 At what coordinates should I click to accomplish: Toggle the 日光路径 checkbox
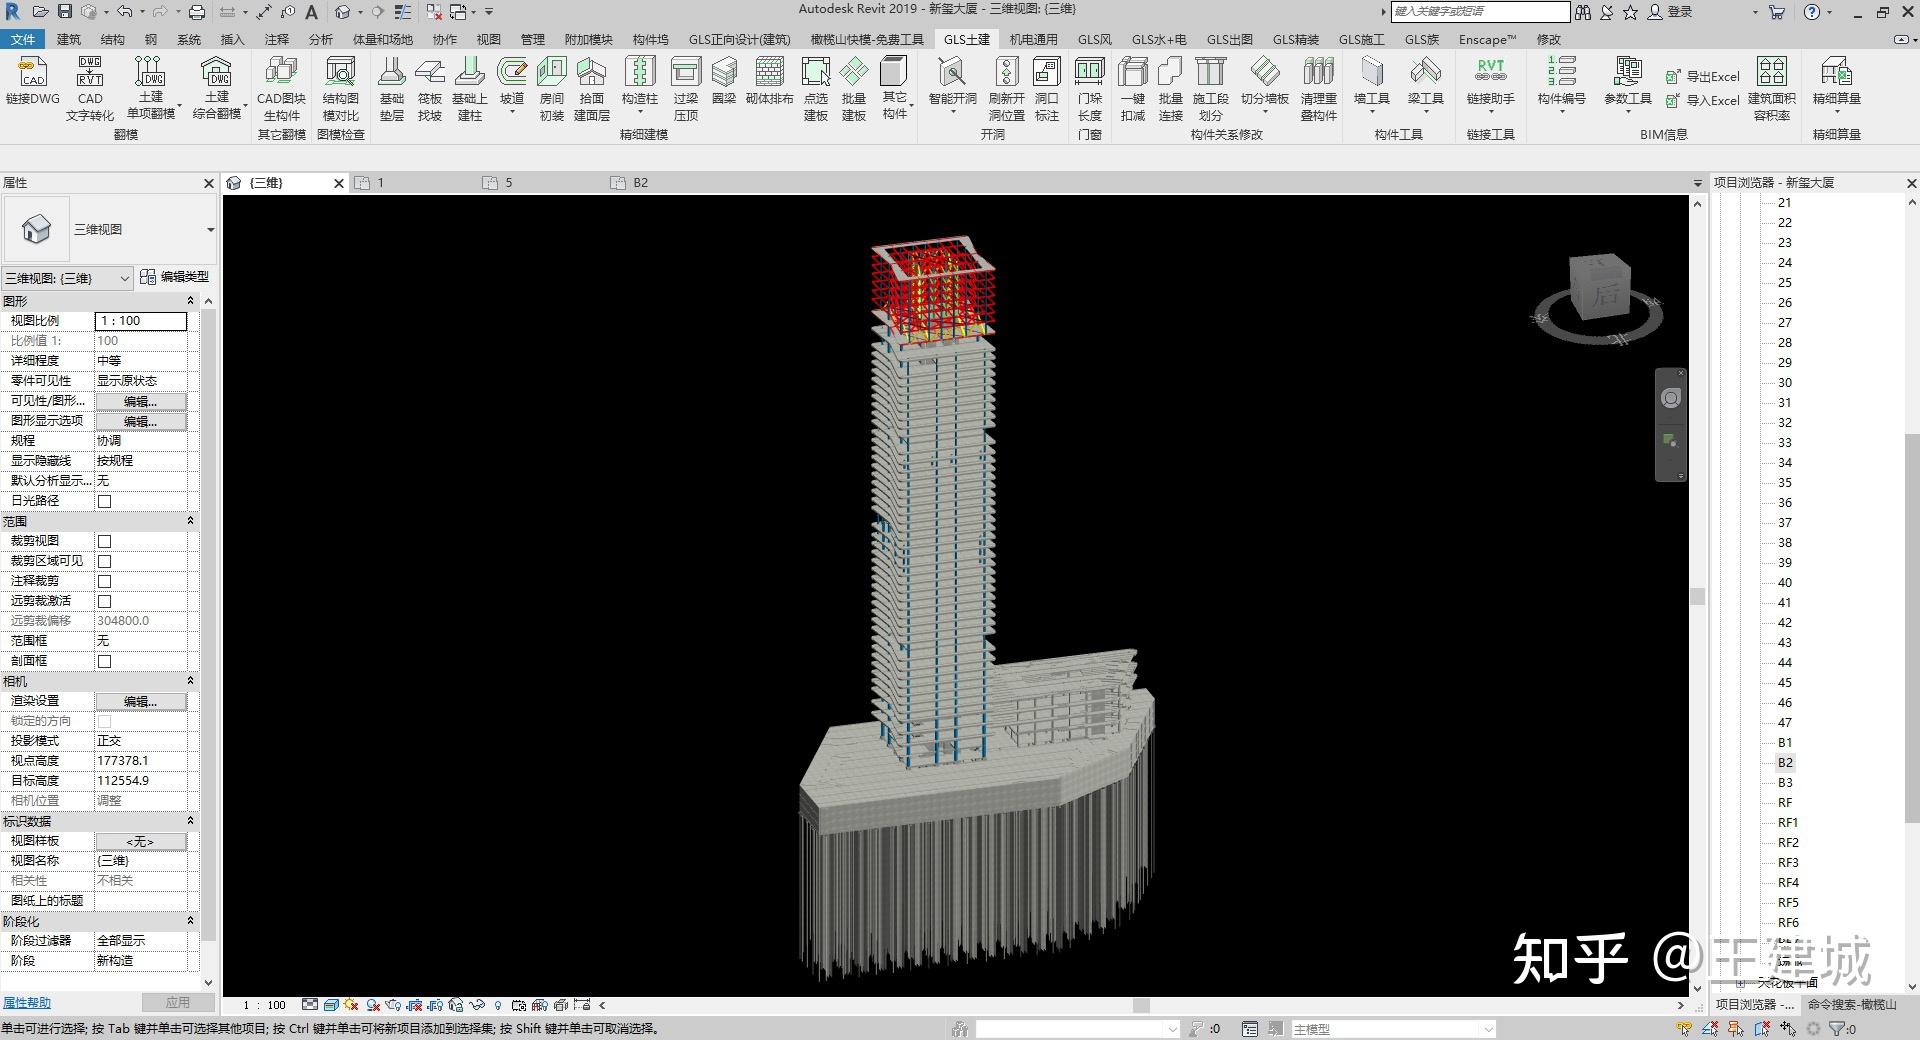[105, 501]
